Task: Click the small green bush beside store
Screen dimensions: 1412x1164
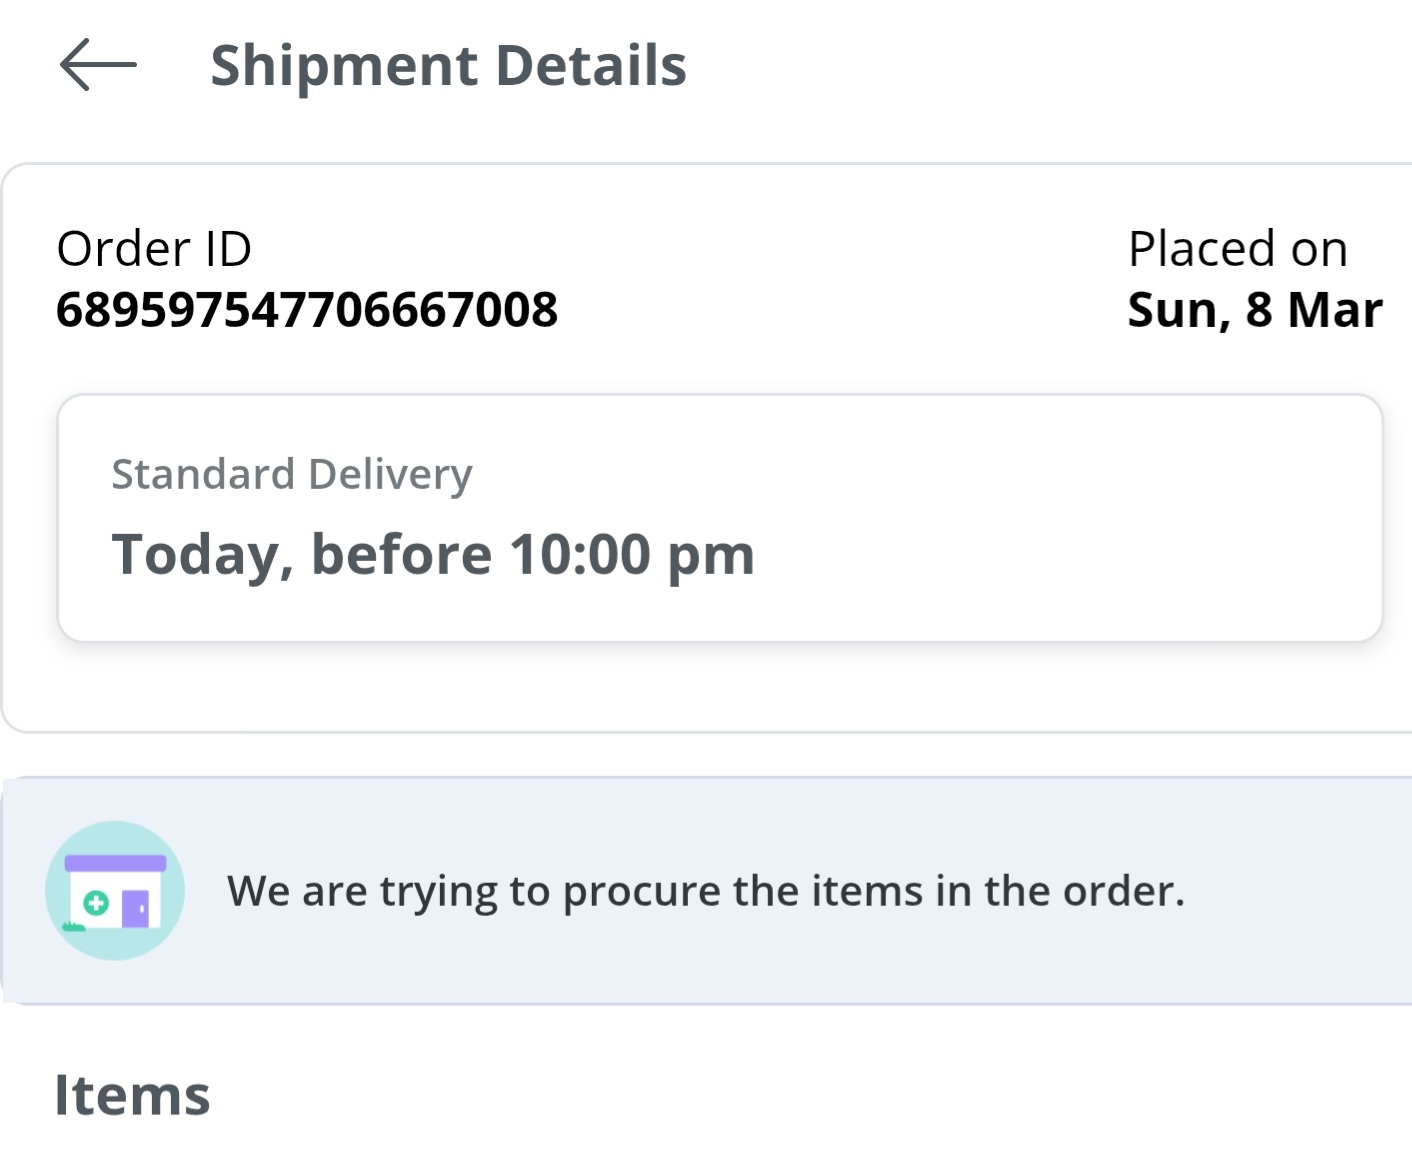Action: point(73,928)
